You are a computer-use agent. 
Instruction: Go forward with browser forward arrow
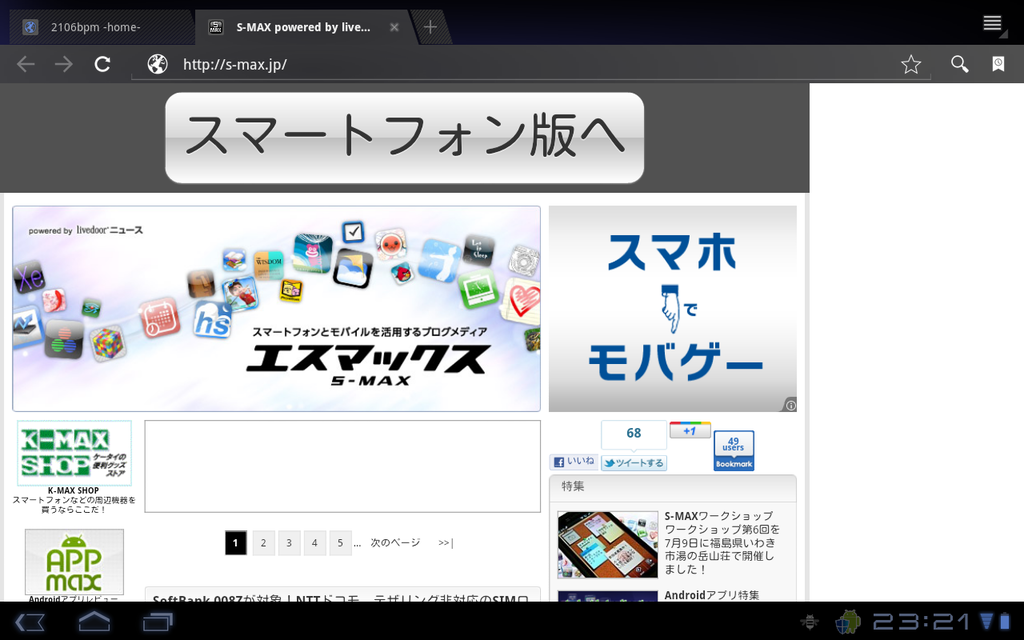[x=64, y=64]
